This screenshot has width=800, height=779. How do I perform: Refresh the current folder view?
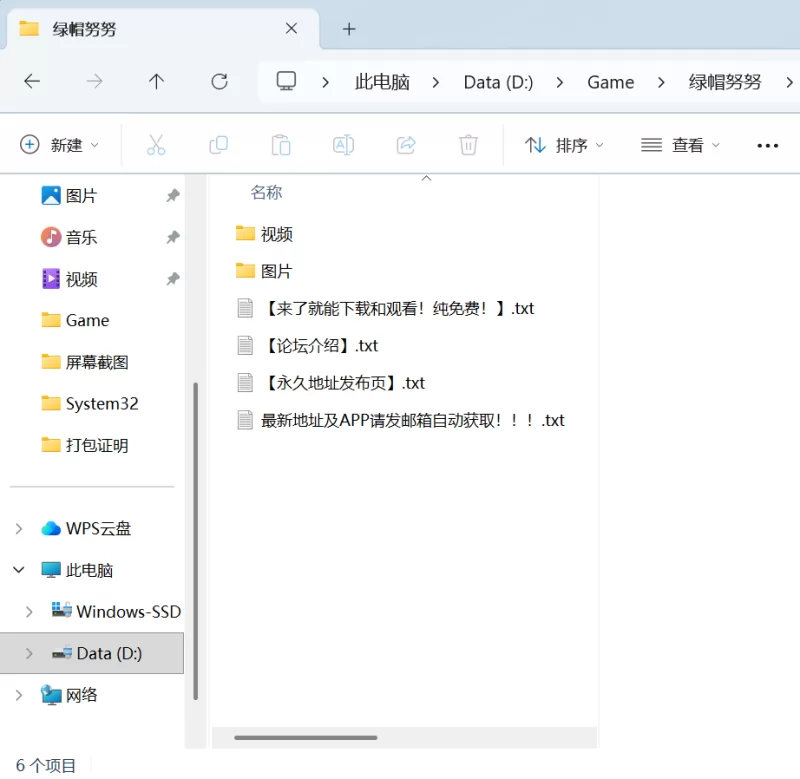click(x=219, y=81)
